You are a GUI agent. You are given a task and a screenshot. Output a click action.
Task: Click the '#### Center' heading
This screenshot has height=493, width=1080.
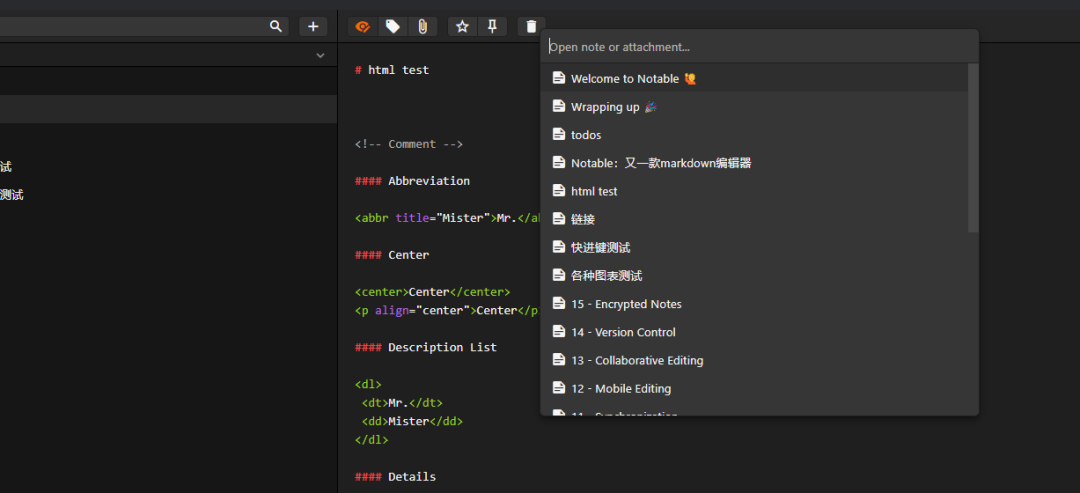[x=392, y=255]
